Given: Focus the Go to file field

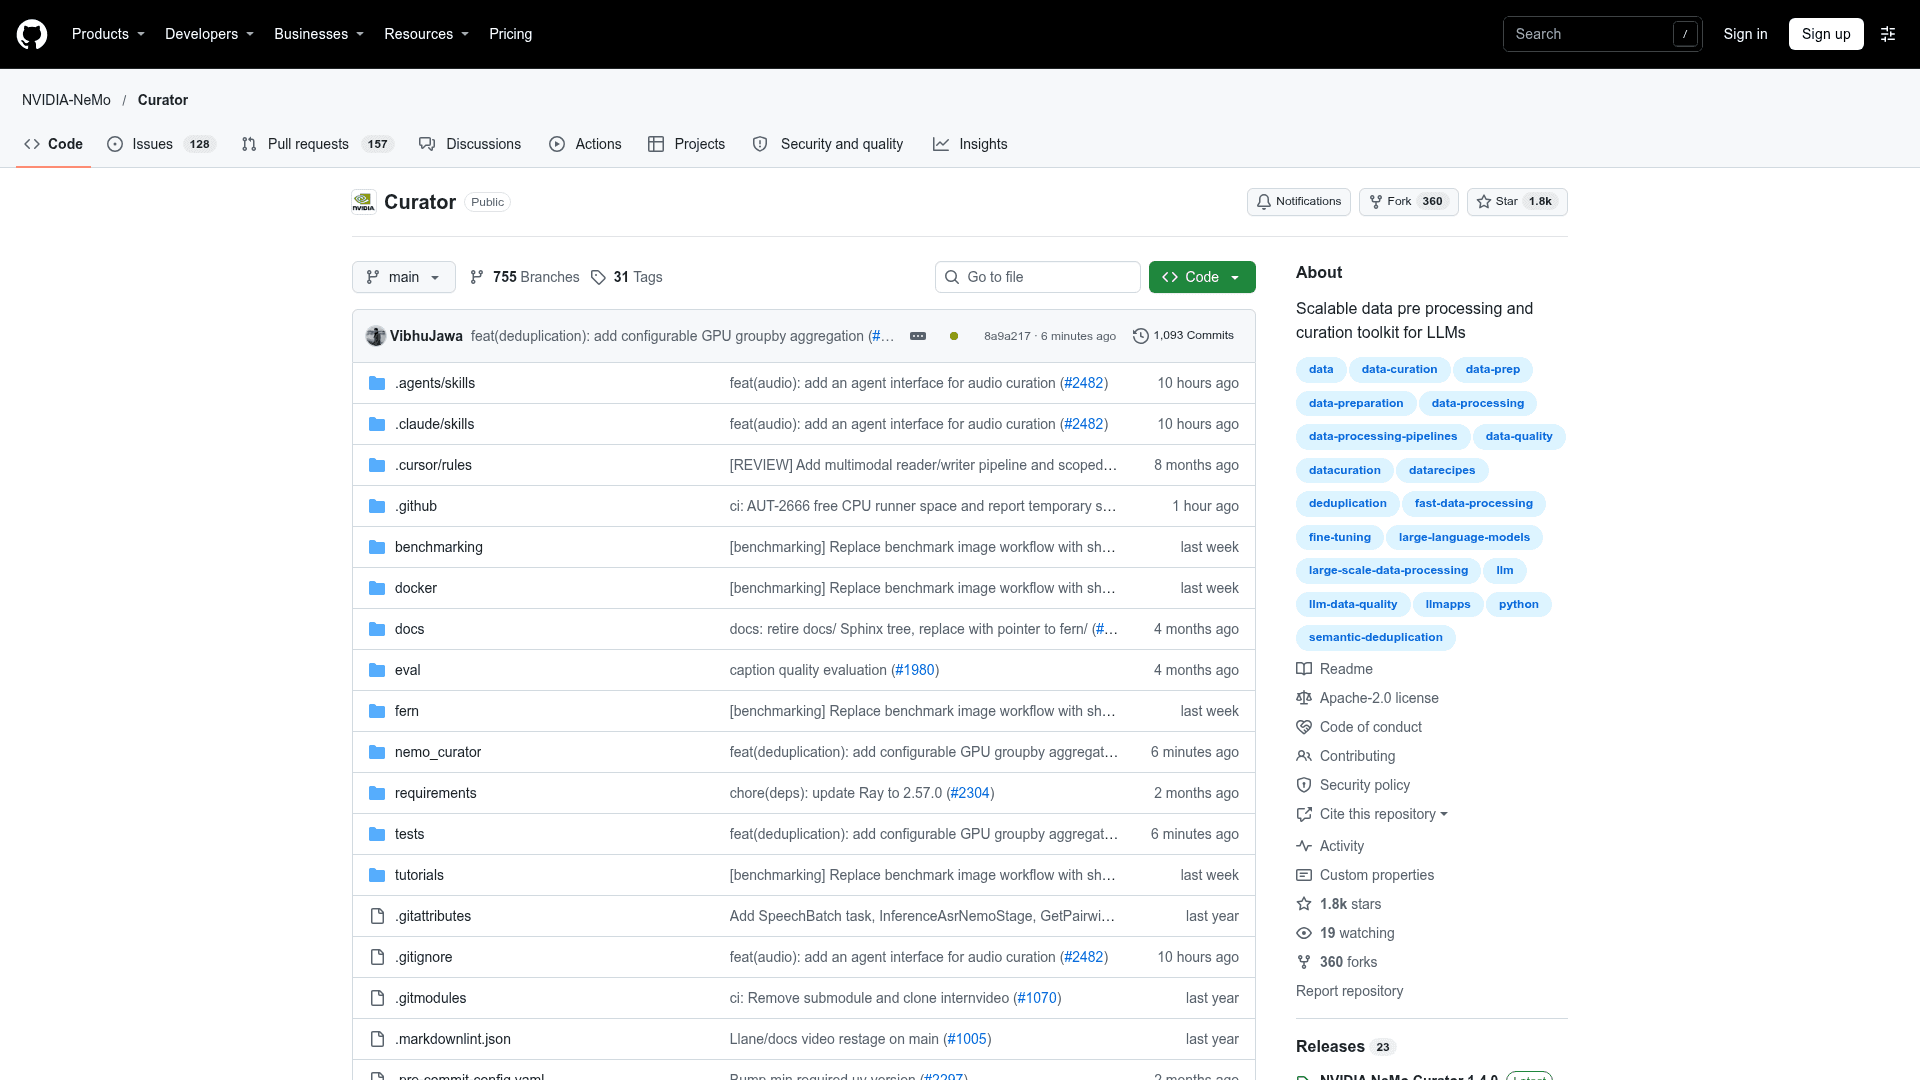Looking at the screenshot, I should click(1038, 277).
